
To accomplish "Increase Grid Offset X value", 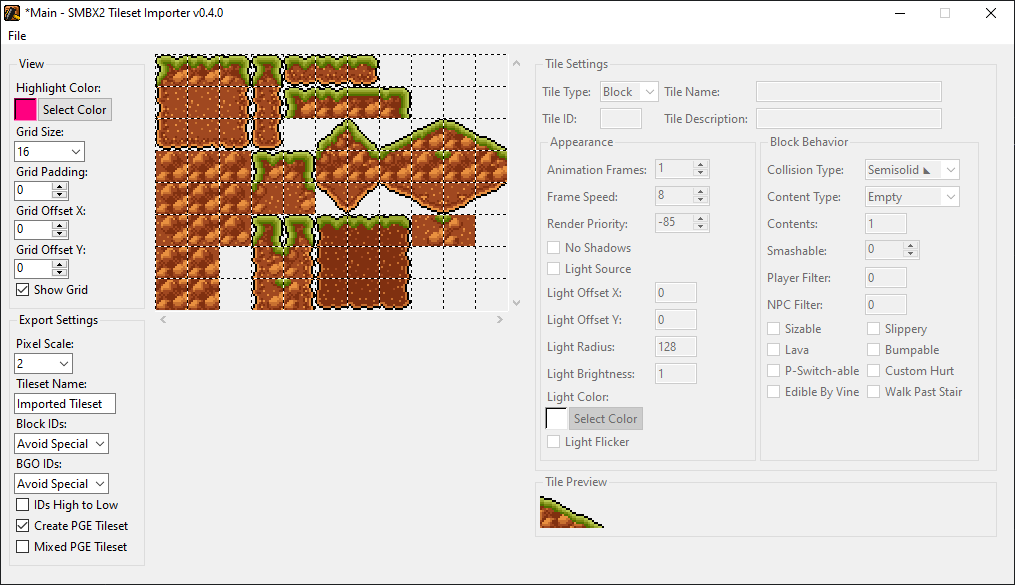I will point(60,225).
